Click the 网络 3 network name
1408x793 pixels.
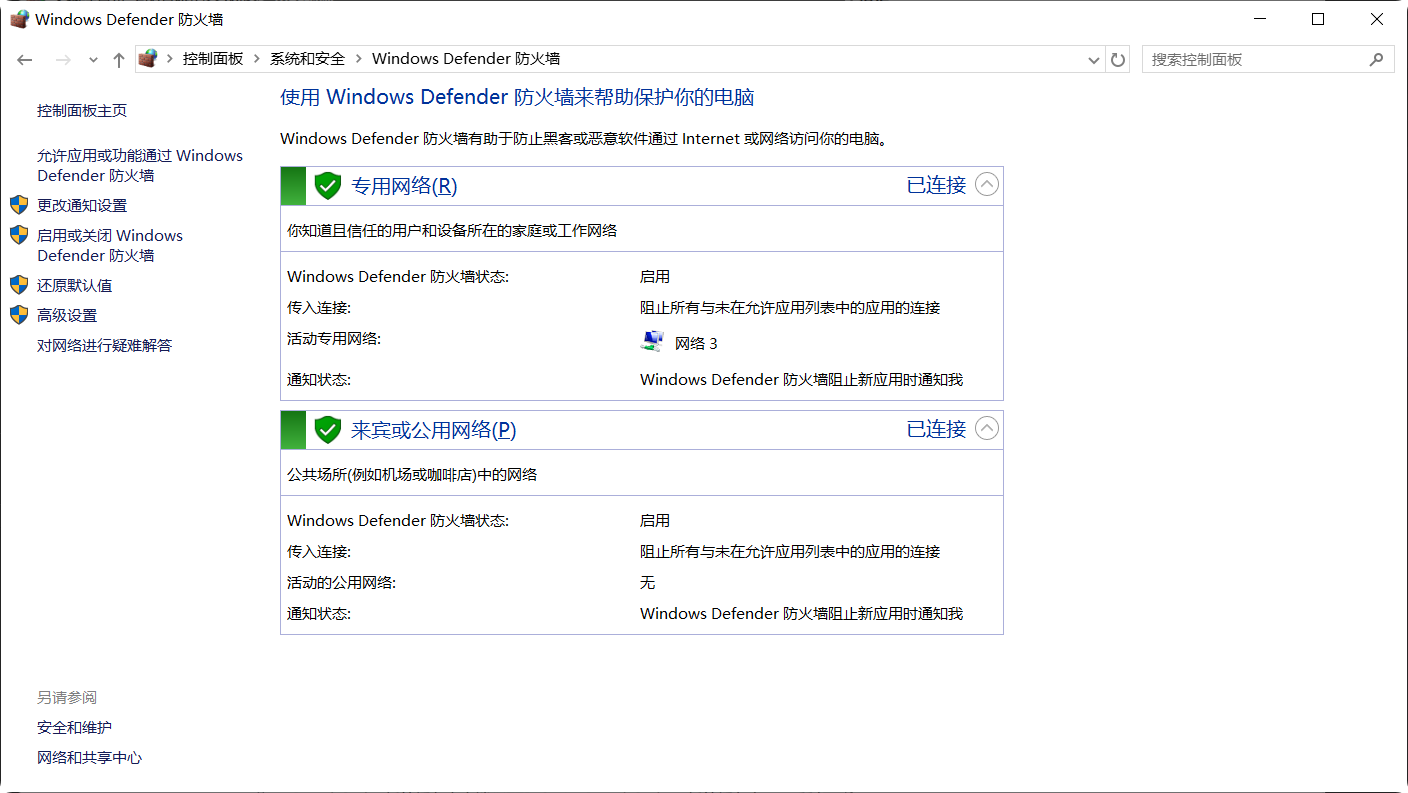point(696,344)
